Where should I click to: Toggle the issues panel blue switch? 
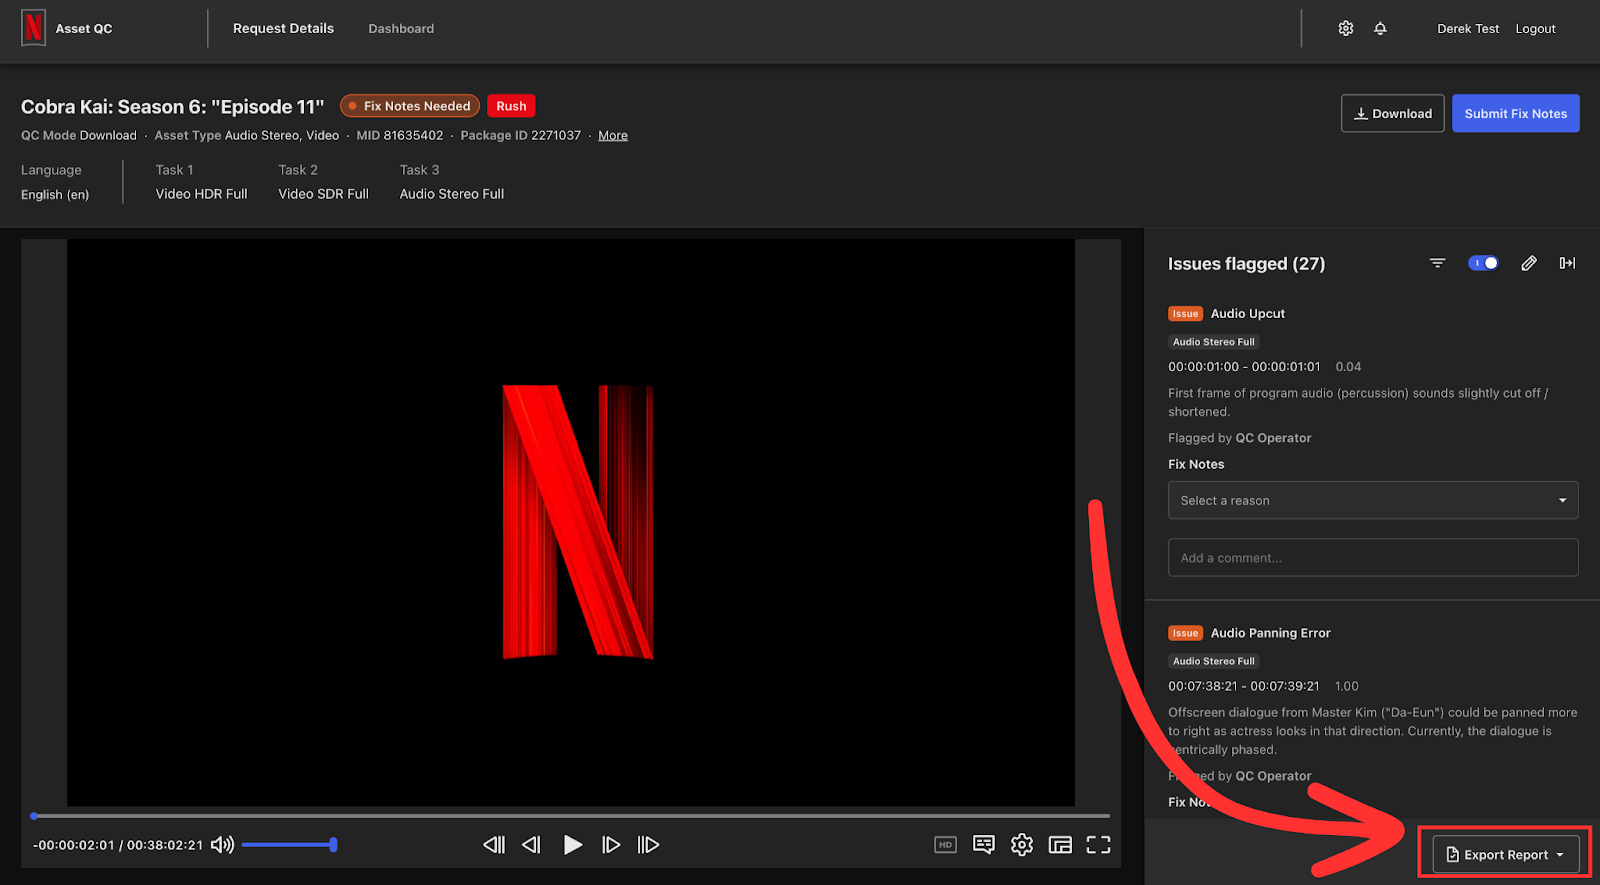1483,263
